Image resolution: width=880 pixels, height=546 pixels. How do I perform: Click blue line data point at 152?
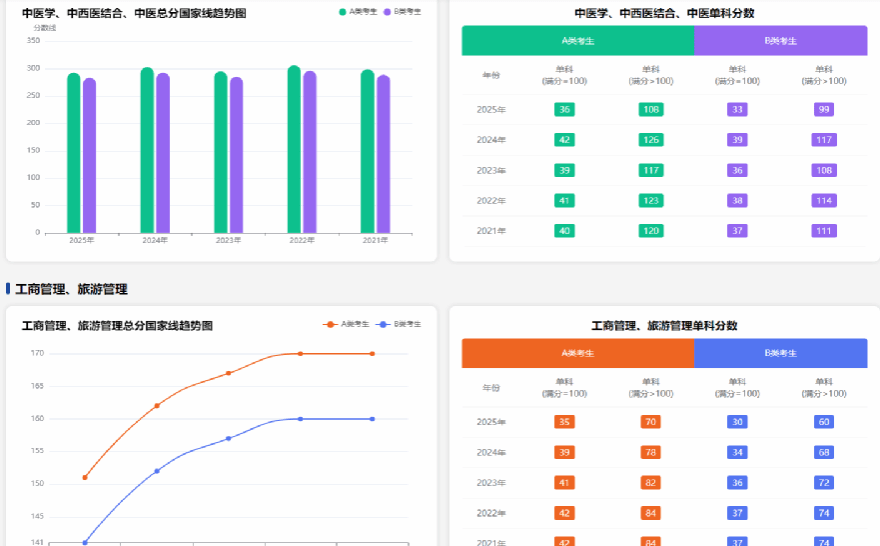(157, 470)
